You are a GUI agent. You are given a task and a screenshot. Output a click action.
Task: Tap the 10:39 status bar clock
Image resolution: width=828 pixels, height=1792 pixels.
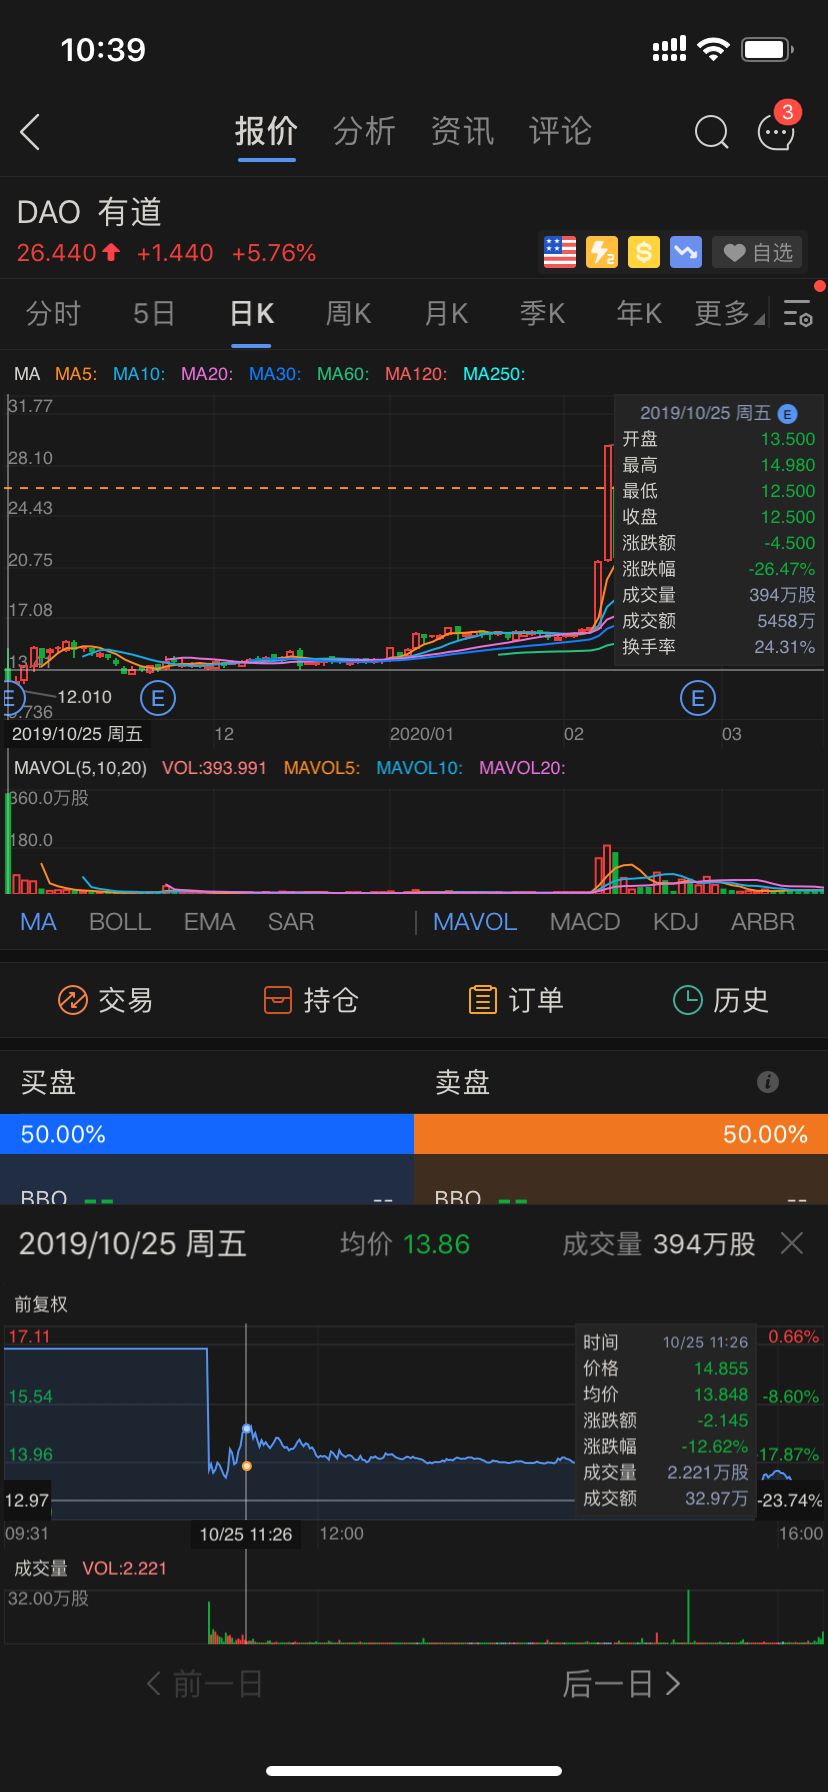click(103, 49)
